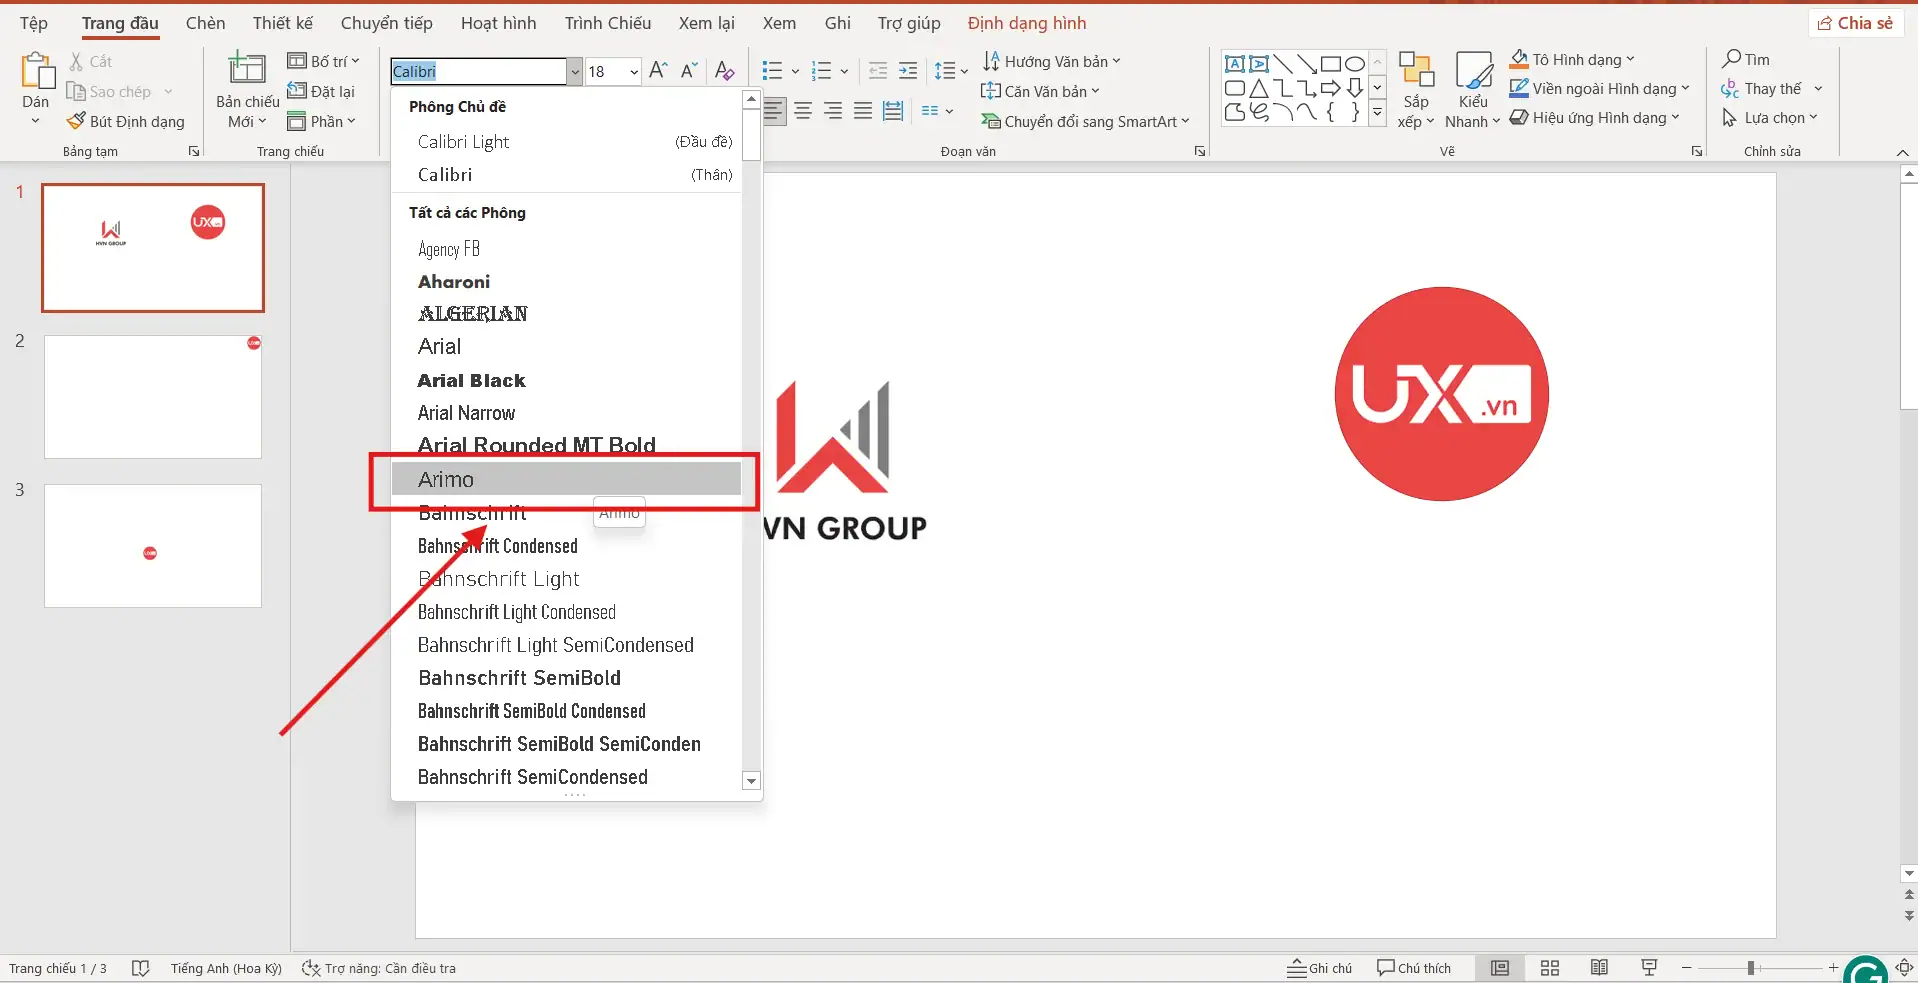Screen dimensions: 1918x983
Task: Click the spell check book icon in status bar
Action: 140,968
